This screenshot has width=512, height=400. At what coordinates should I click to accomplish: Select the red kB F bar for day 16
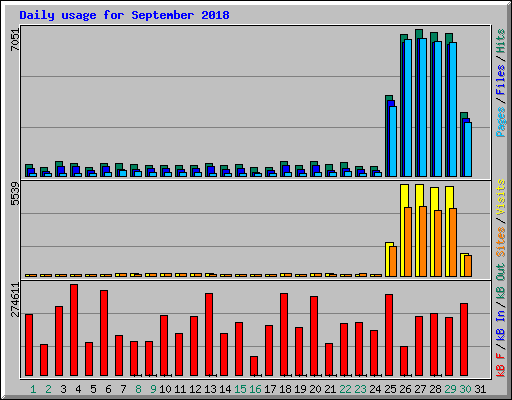click(254, 366)
